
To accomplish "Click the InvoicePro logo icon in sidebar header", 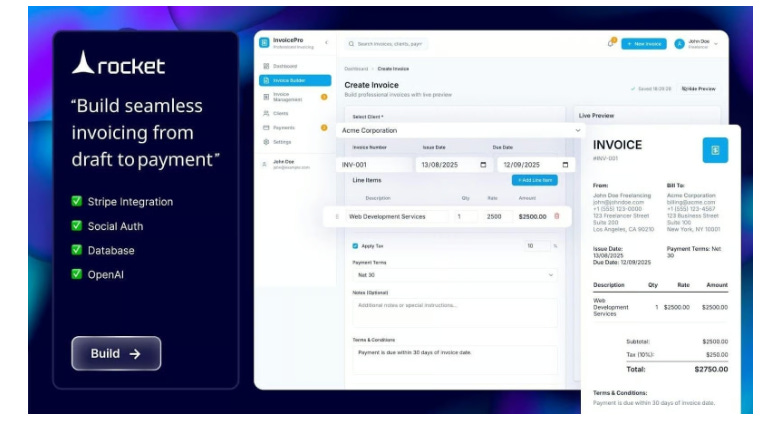I will click(264, 43).
